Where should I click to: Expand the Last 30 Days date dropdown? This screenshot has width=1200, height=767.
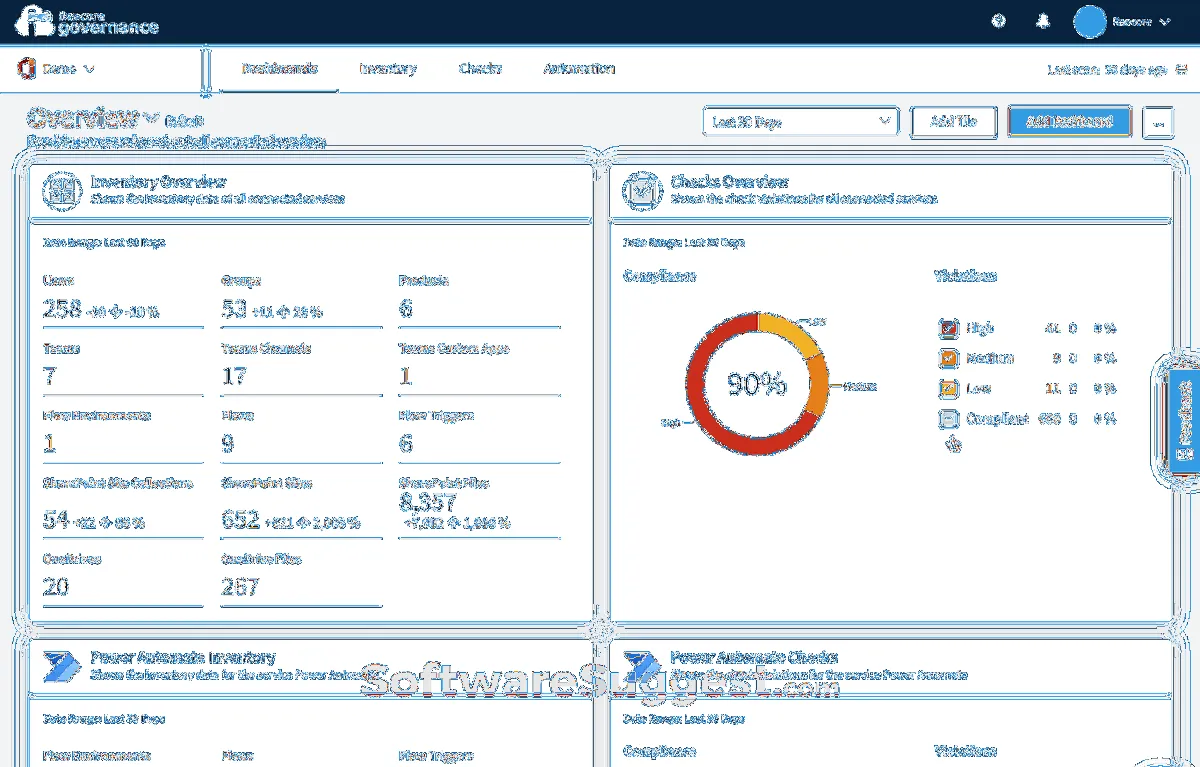pos(799,122)
